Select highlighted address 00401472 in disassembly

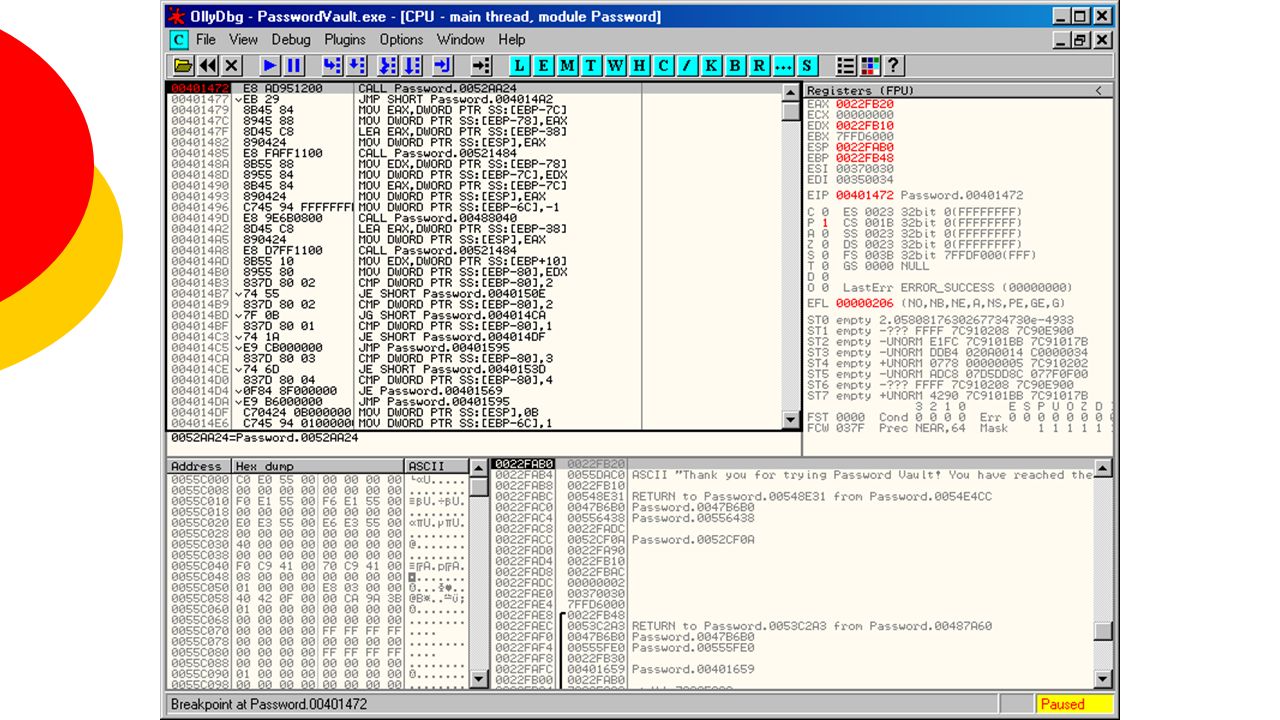tap(200, 88)
